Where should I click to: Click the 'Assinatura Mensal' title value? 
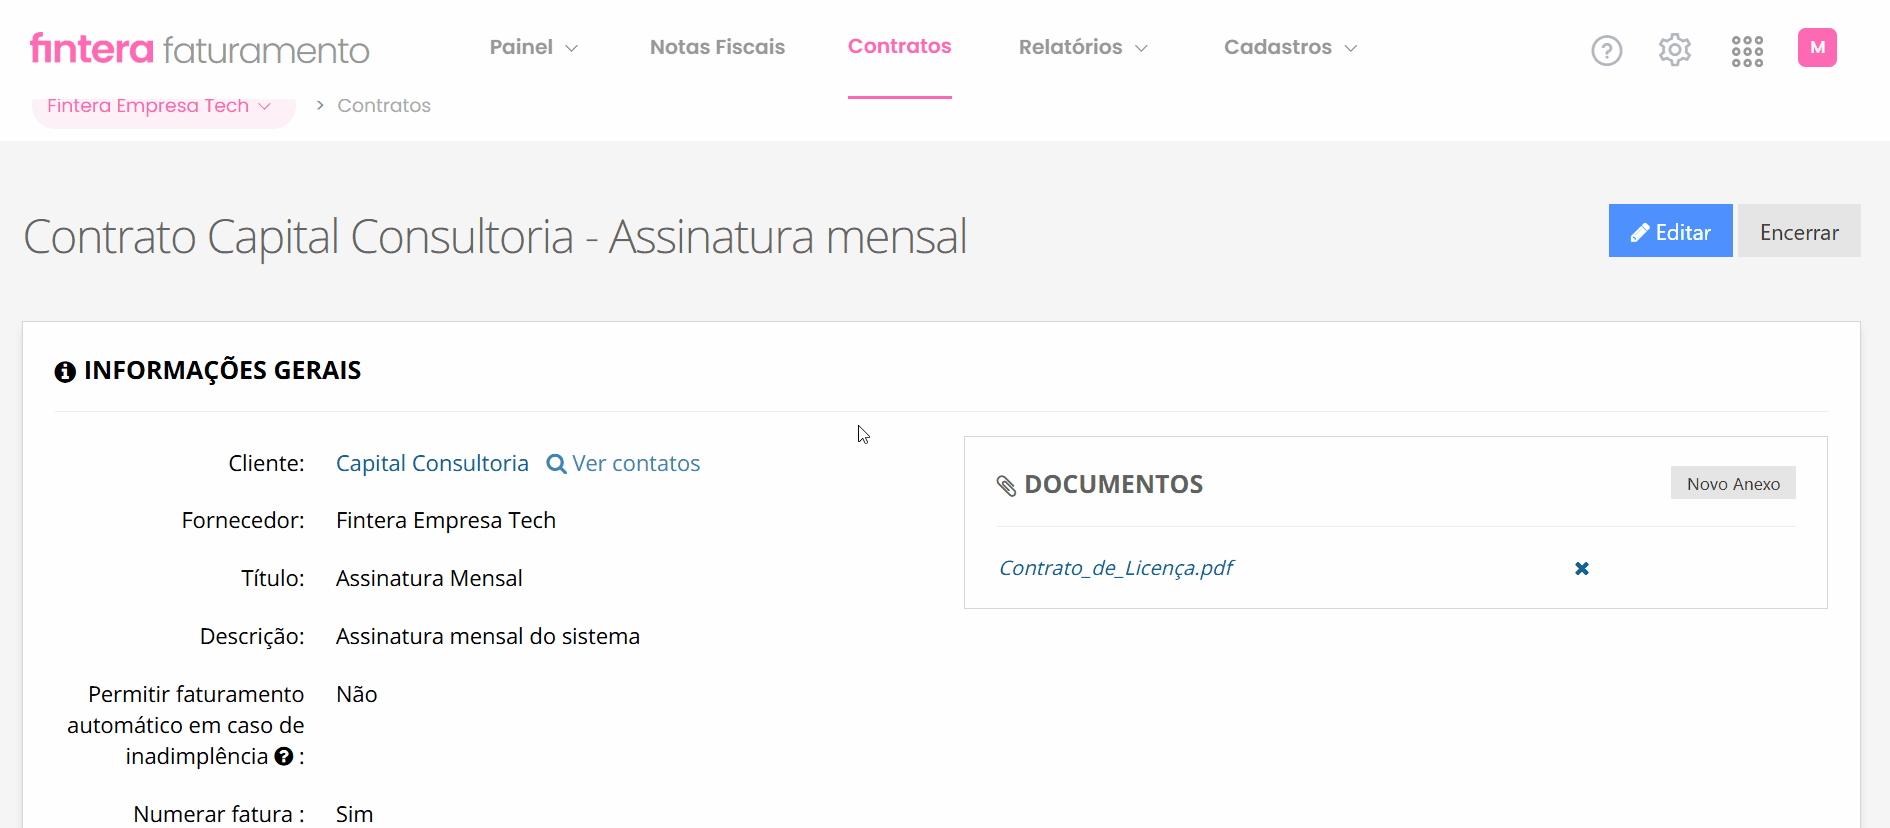click(429, 578)
